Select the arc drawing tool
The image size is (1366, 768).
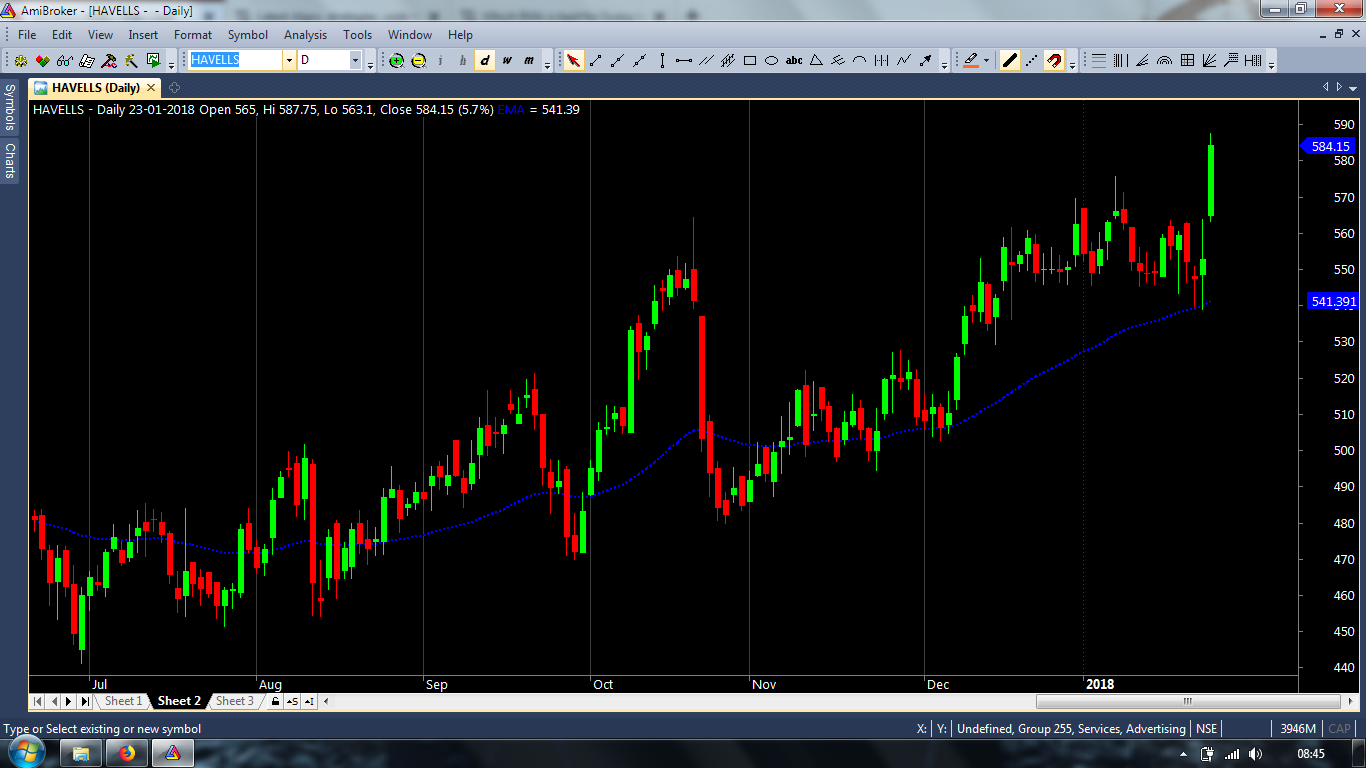point(860,60)
